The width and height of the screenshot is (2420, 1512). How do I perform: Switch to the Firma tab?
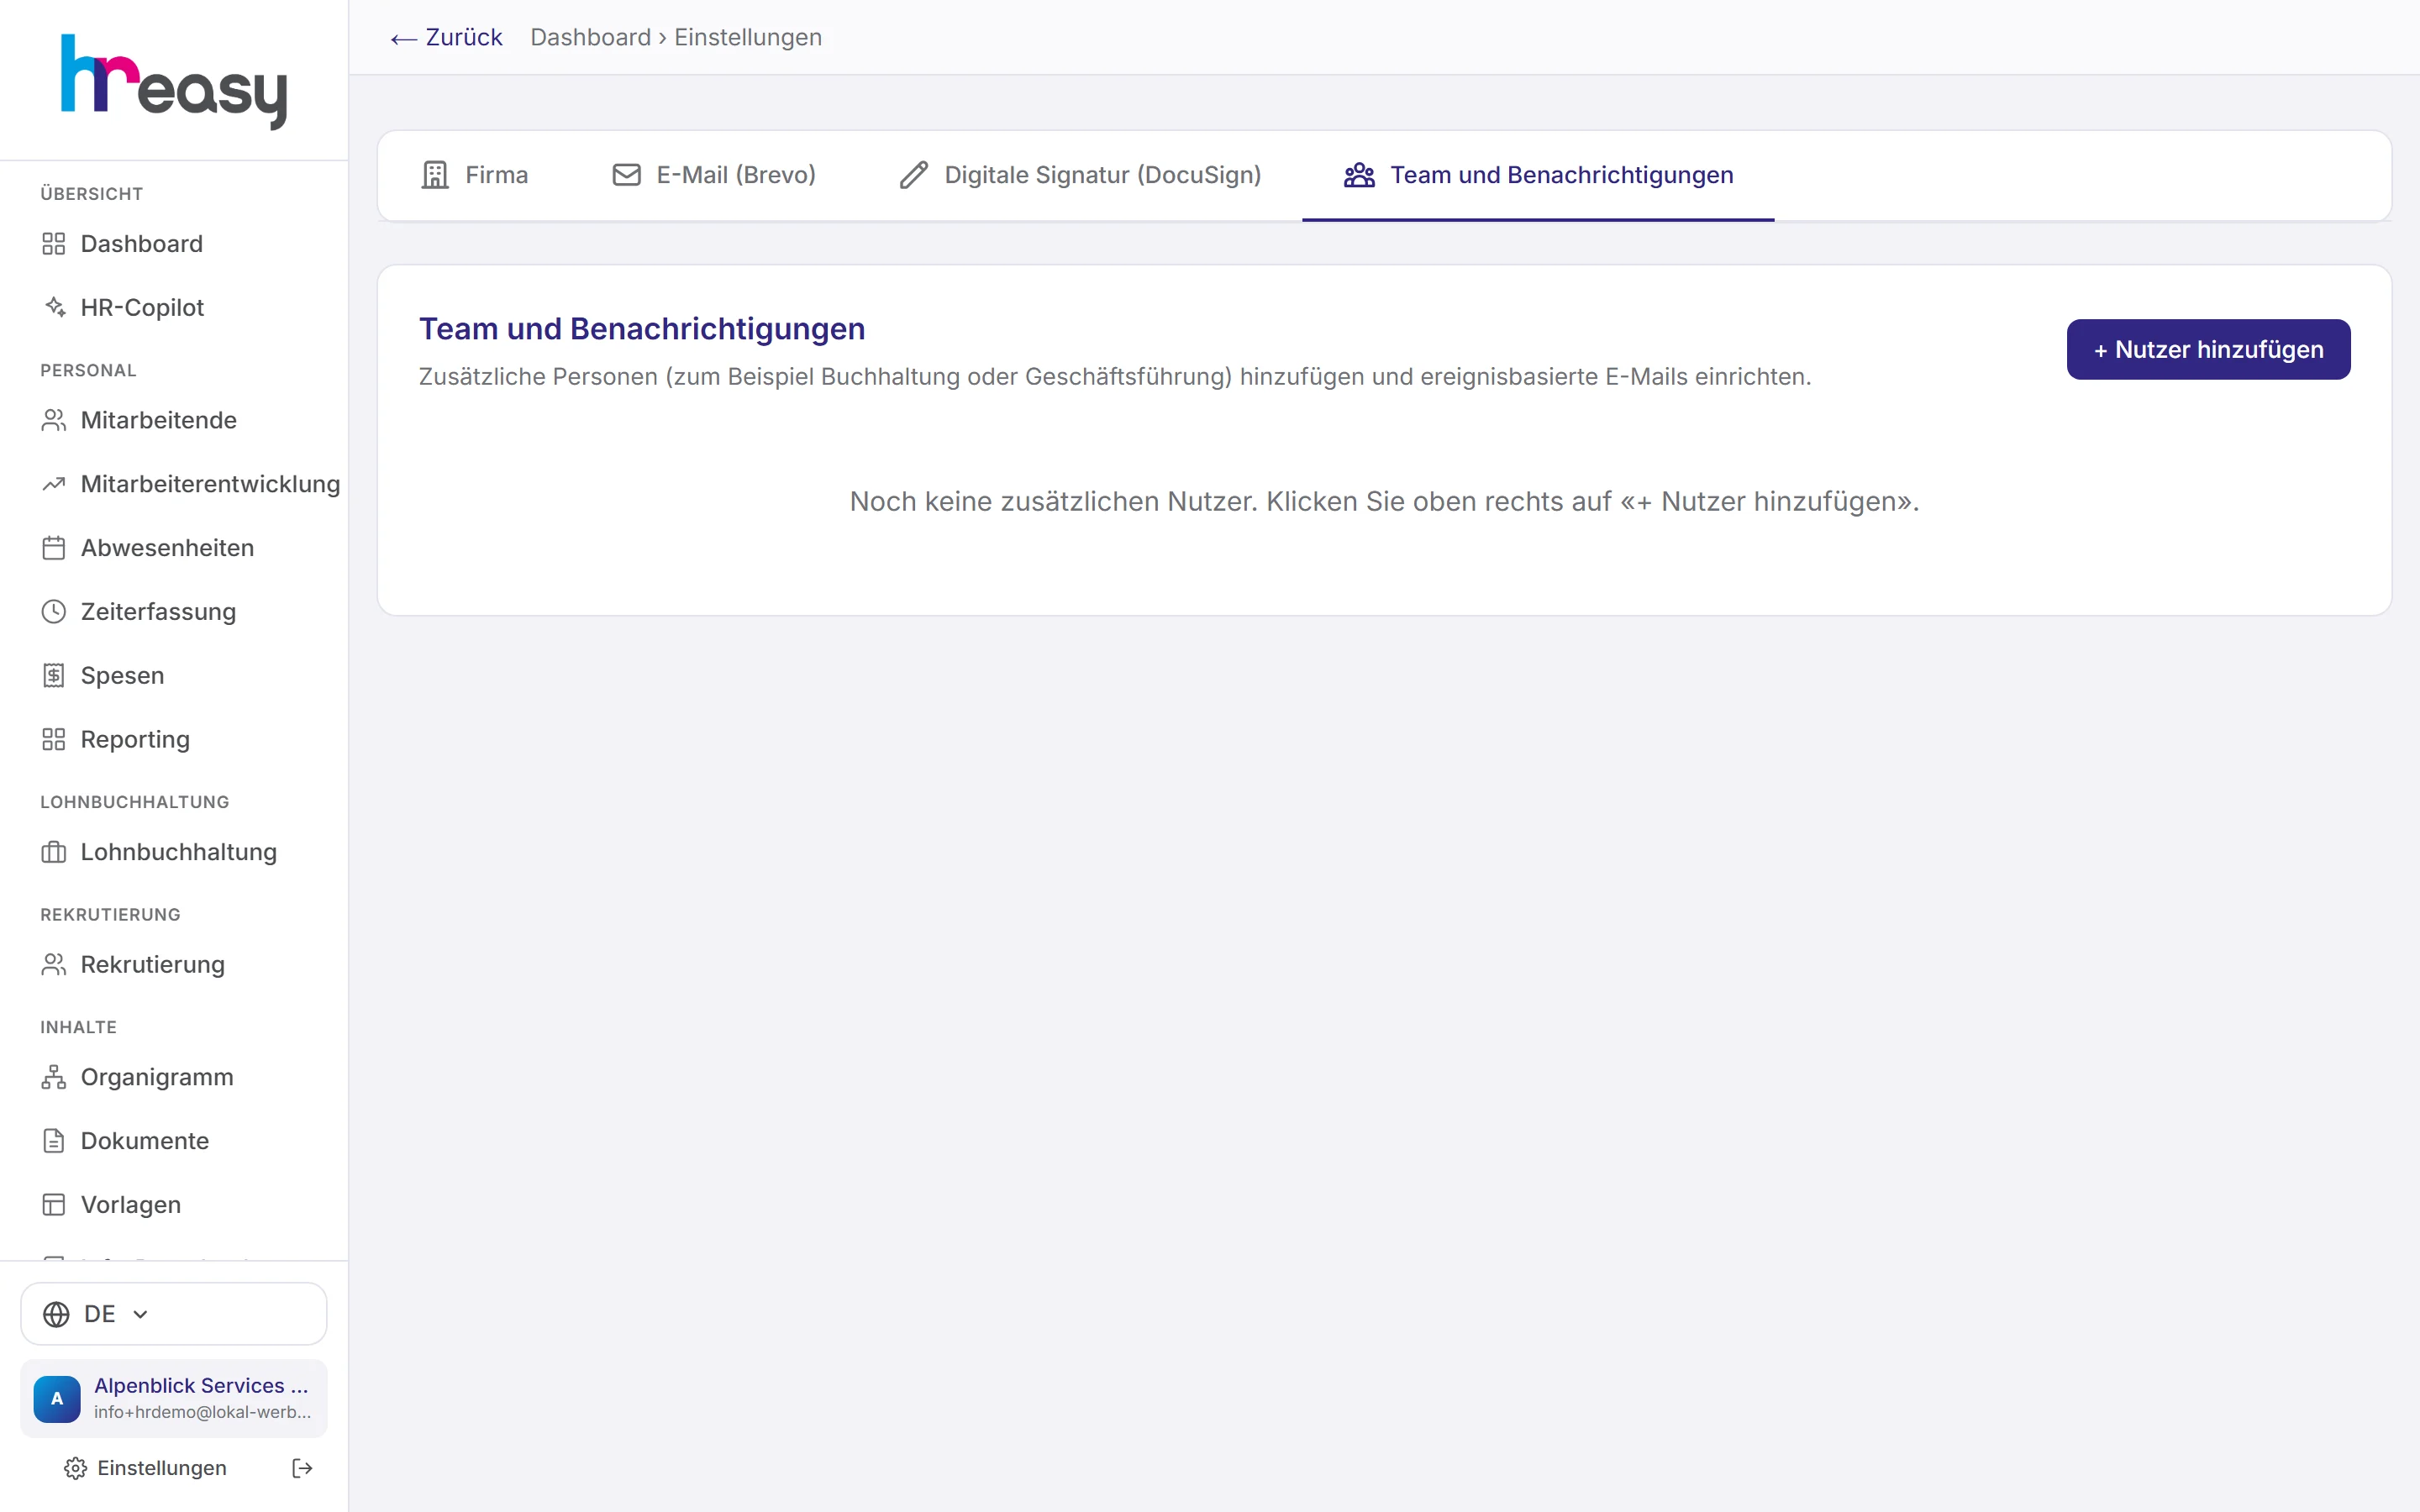pyautogui.click(x=474, y=175)
